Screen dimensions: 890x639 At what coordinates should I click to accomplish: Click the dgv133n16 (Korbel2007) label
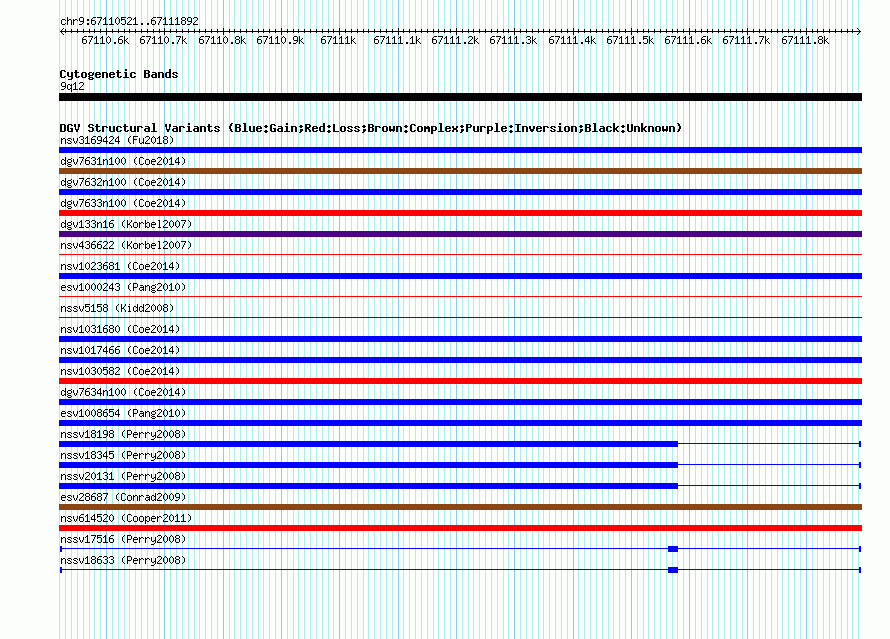126,224
